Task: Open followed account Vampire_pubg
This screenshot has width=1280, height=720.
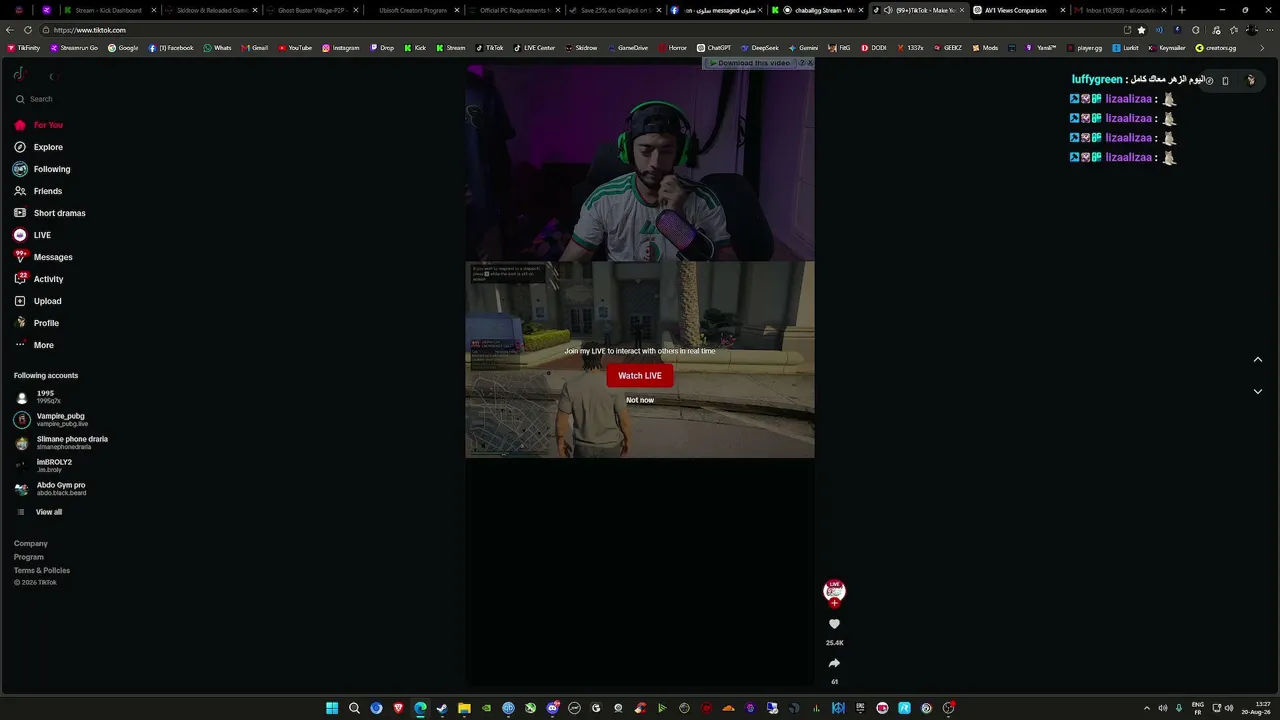Action: [50, 420]
